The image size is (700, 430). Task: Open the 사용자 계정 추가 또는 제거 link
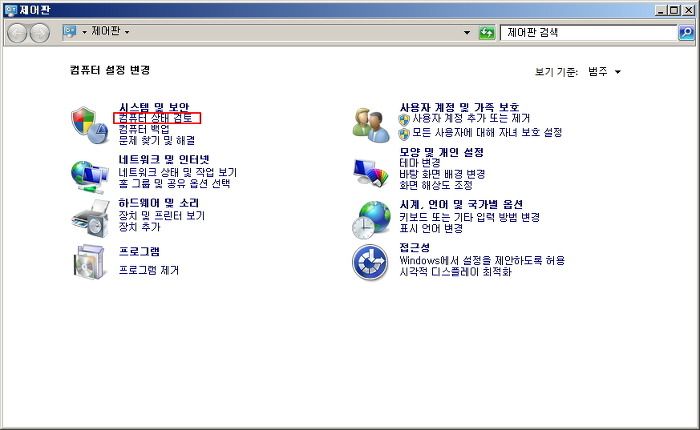click(x=471, y=119)
